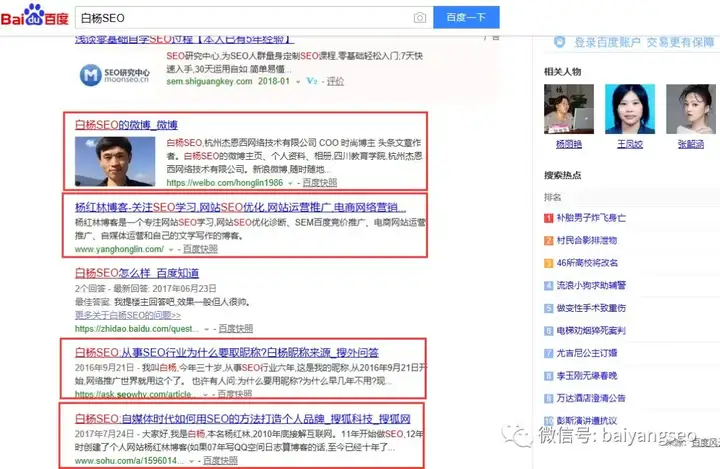Screen dimensions: 720x469
Task: Open 白杨SEO:自媒体时代 搜狐科技 result
Action: click(242, 419)
